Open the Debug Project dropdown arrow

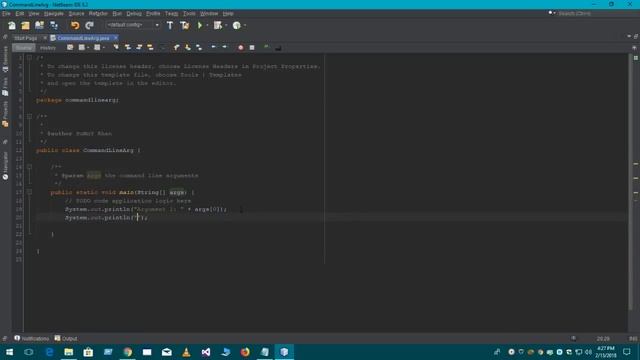226,25
